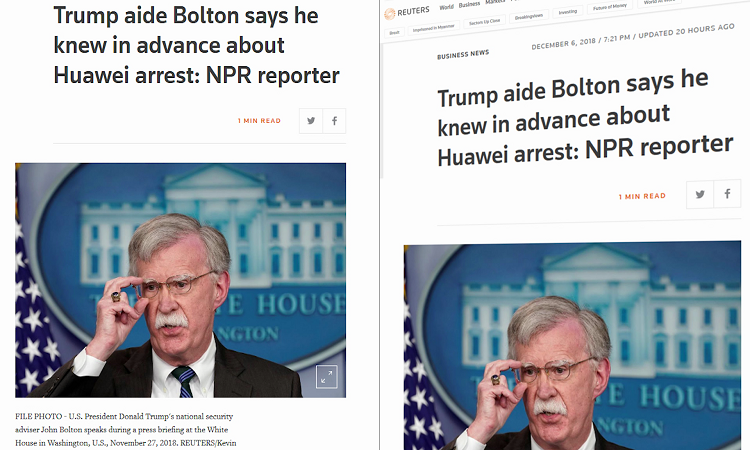Screen dimensions: 750x450
Task: Select the Investing tab
Action: click(x=568, y=11)
